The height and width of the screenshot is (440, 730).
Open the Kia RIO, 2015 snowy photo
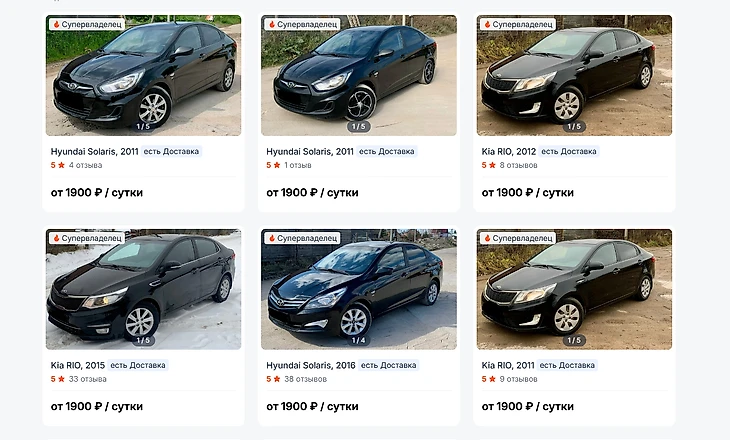pyautogui.click(x=143, y=290)
